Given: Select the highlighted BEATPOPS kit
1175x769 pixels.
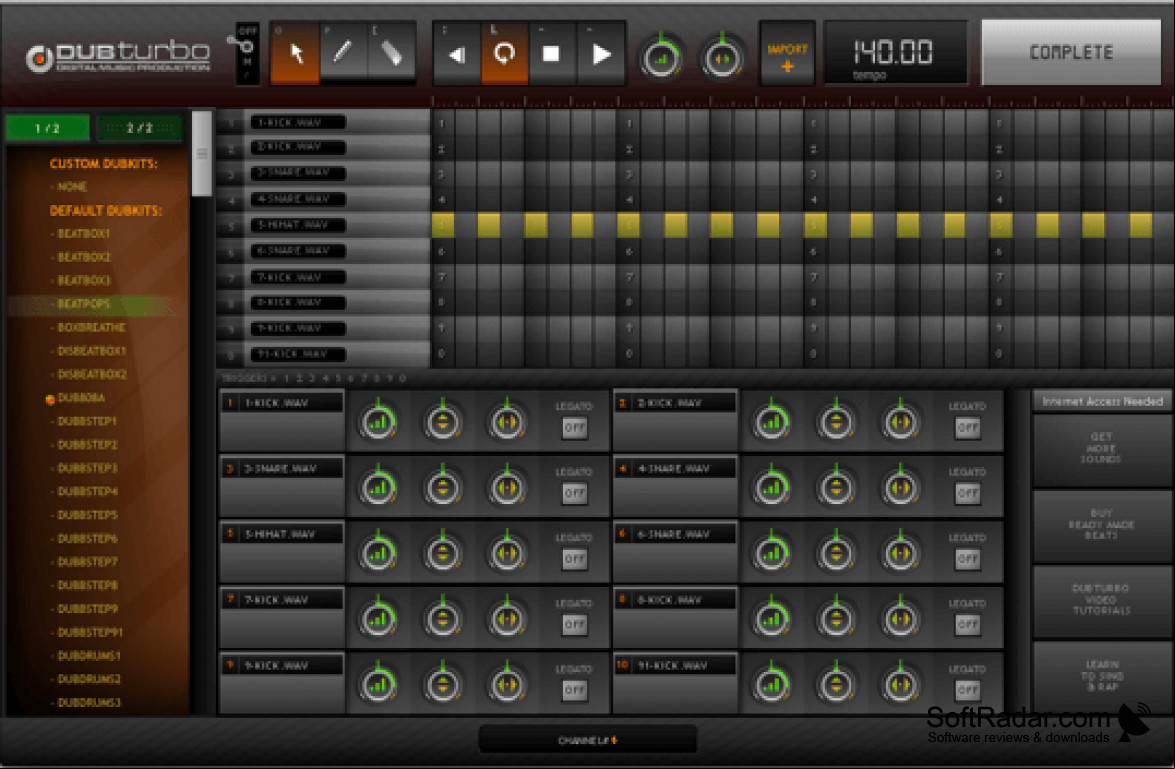Looking at the screenshot, I should point(83,304).
